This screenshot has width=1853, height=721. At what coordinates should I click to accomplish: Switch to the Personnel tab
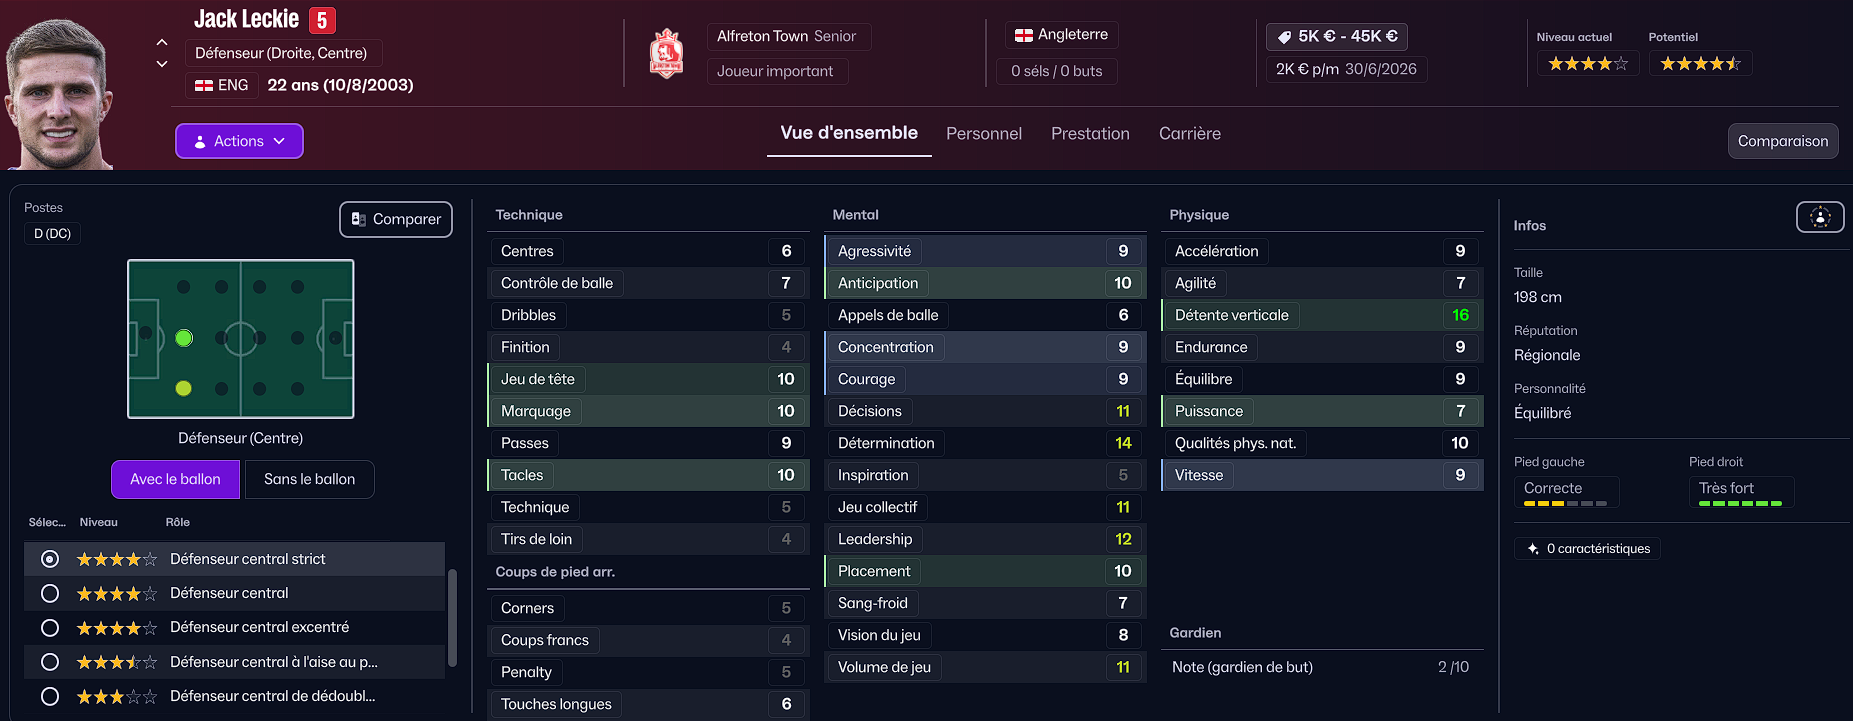coord(983,134)
